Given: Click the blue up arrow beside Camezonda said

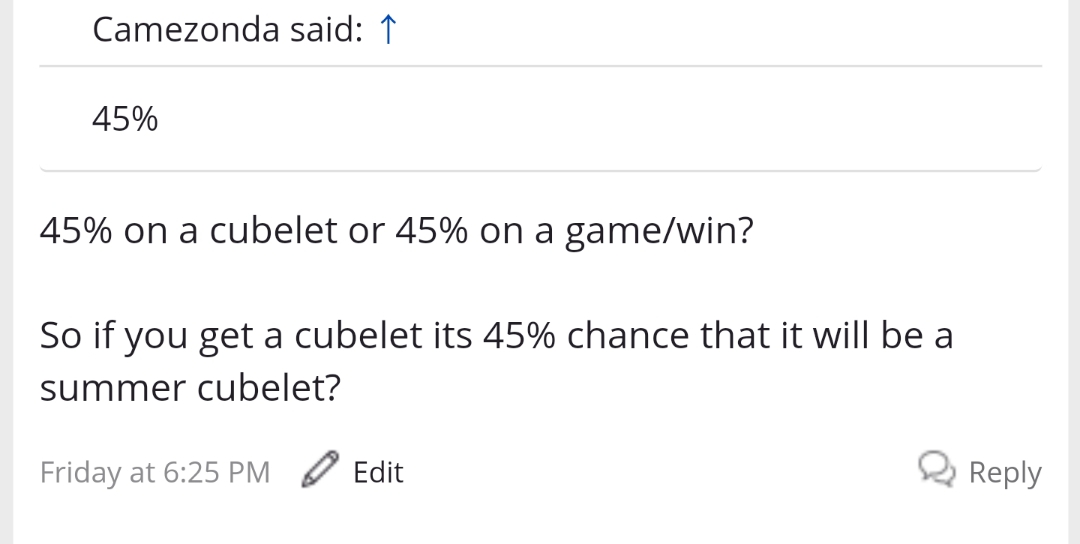Looking at the screenshot, I should [388, 30].
